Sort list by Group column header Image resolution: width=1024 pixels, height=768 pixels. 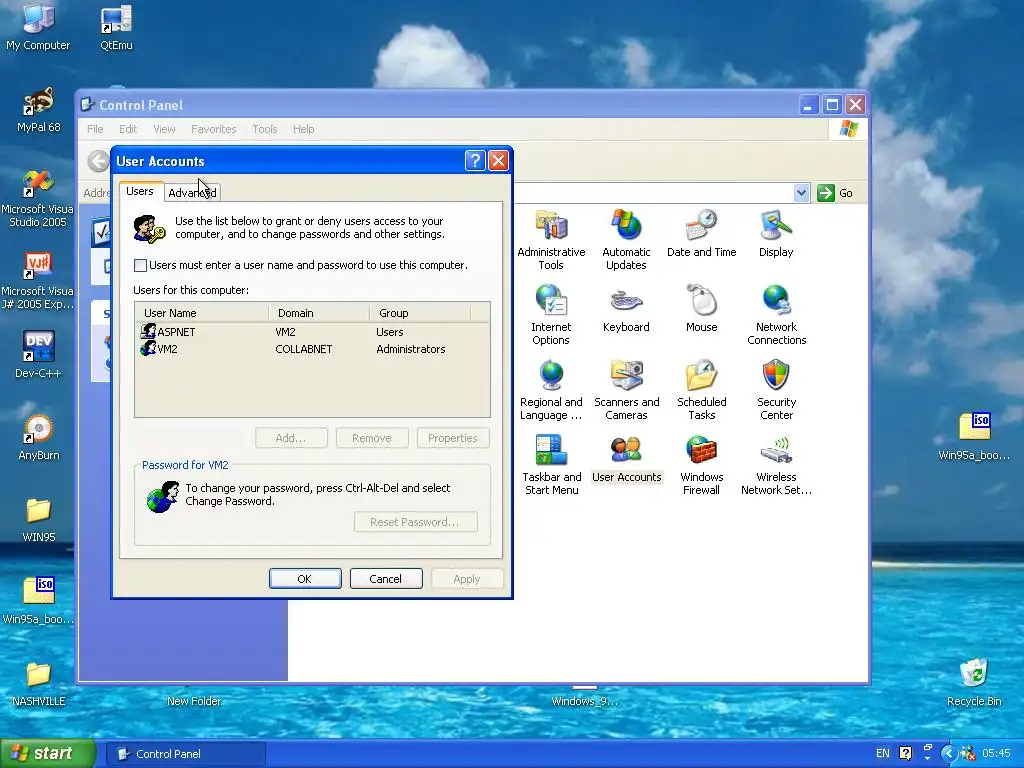coord(421,313)
